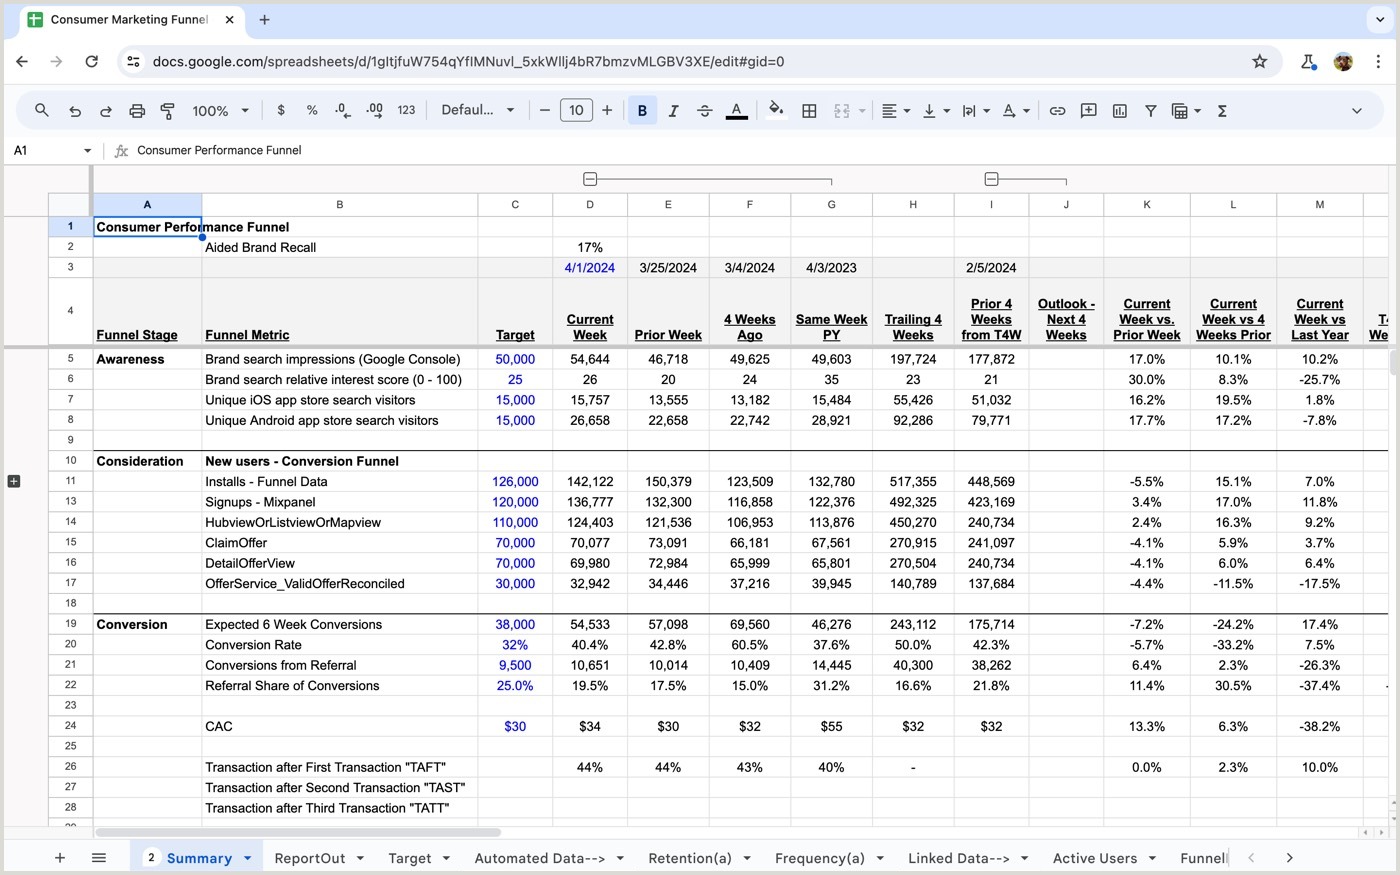Open more number formats (123)
Viewport: 1400px width, 875px height.
click(406, 110)
